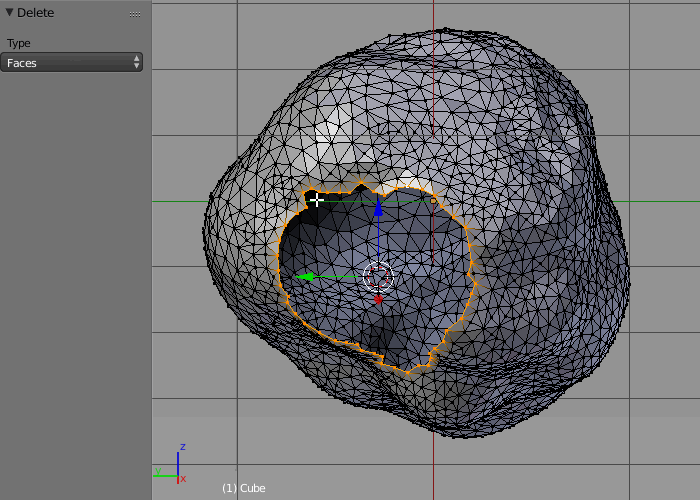The width and height of the screenshot is (700, 500).
Task: Click the panel drag grip next to Delete
Action: (x=135, y=14)
